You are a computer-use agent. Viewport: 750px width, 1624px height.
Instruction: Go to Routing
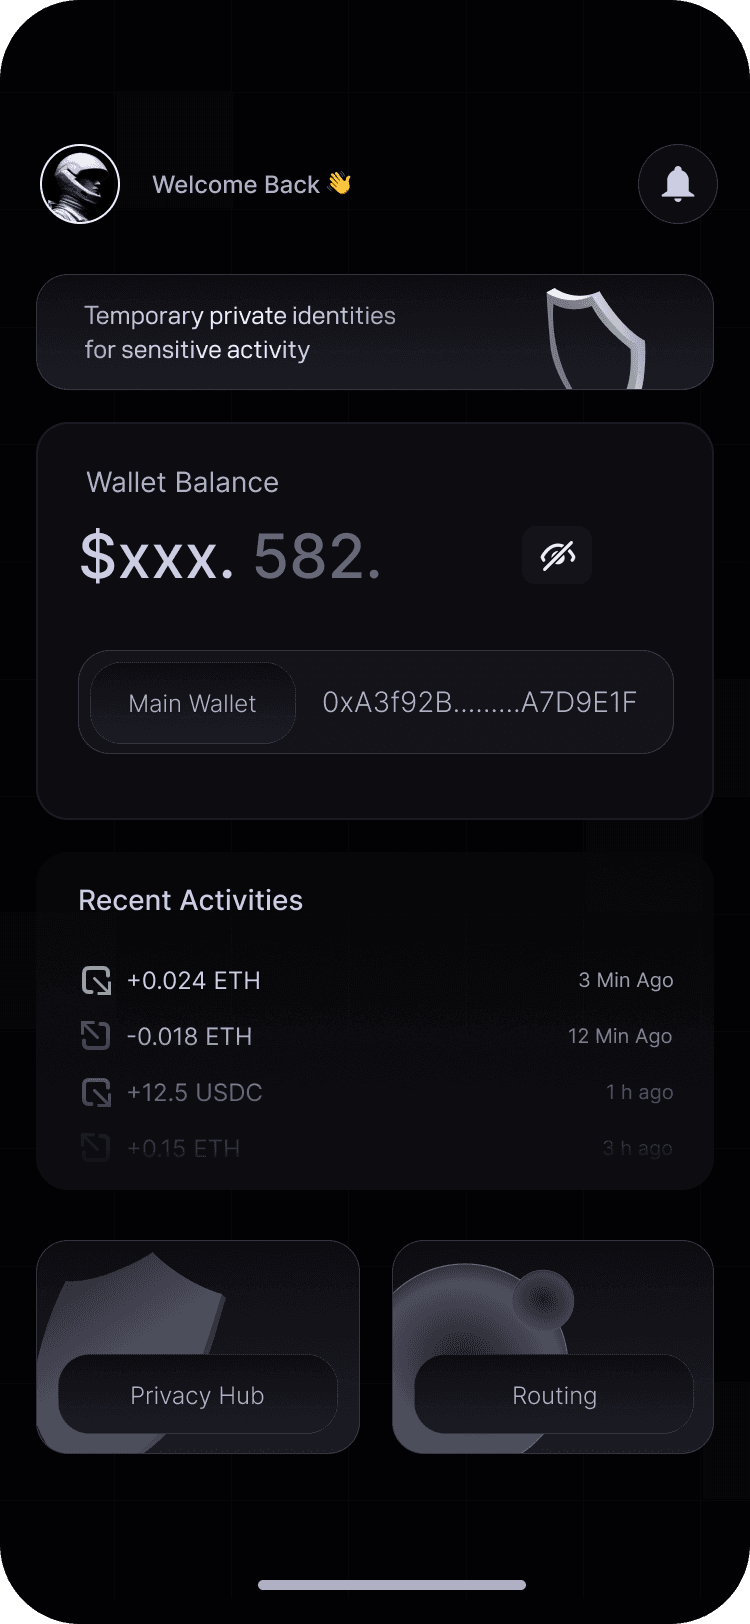pos(554,1395)
